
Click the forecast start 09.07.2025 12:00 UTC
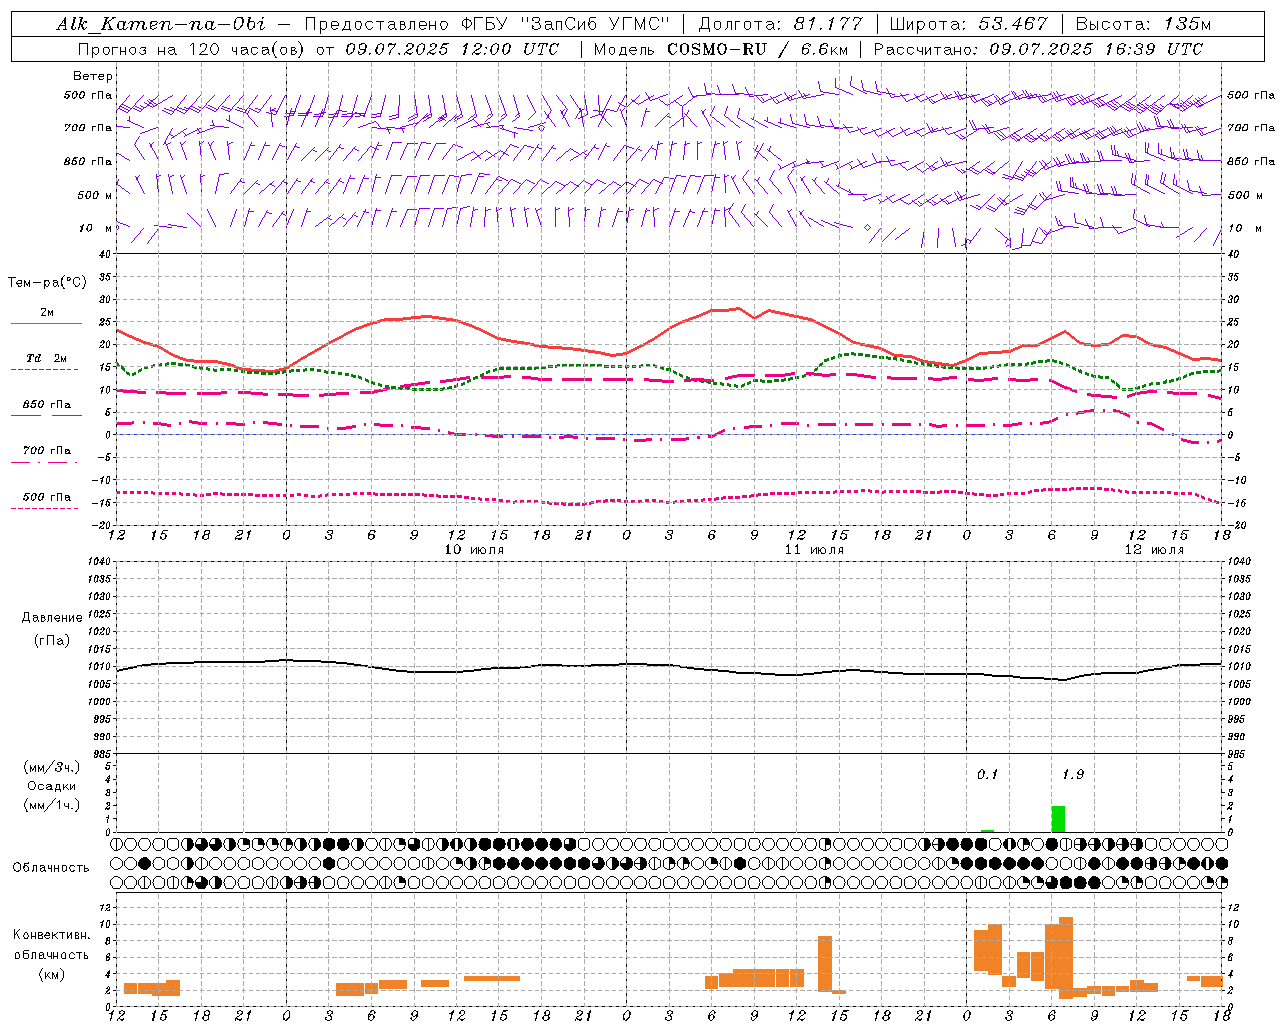click(451, 49)
